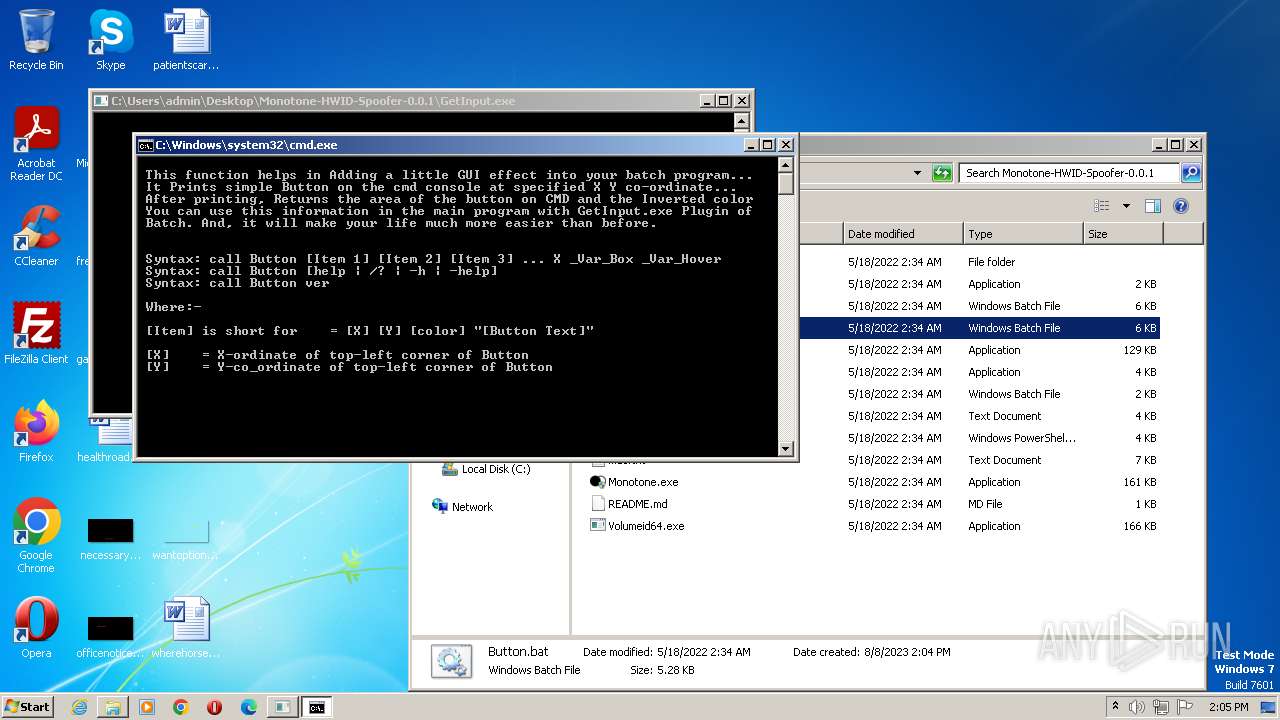1280x720 pixels.
Task: Launch Skype from the desktop
Action: (x=111, y=40)
